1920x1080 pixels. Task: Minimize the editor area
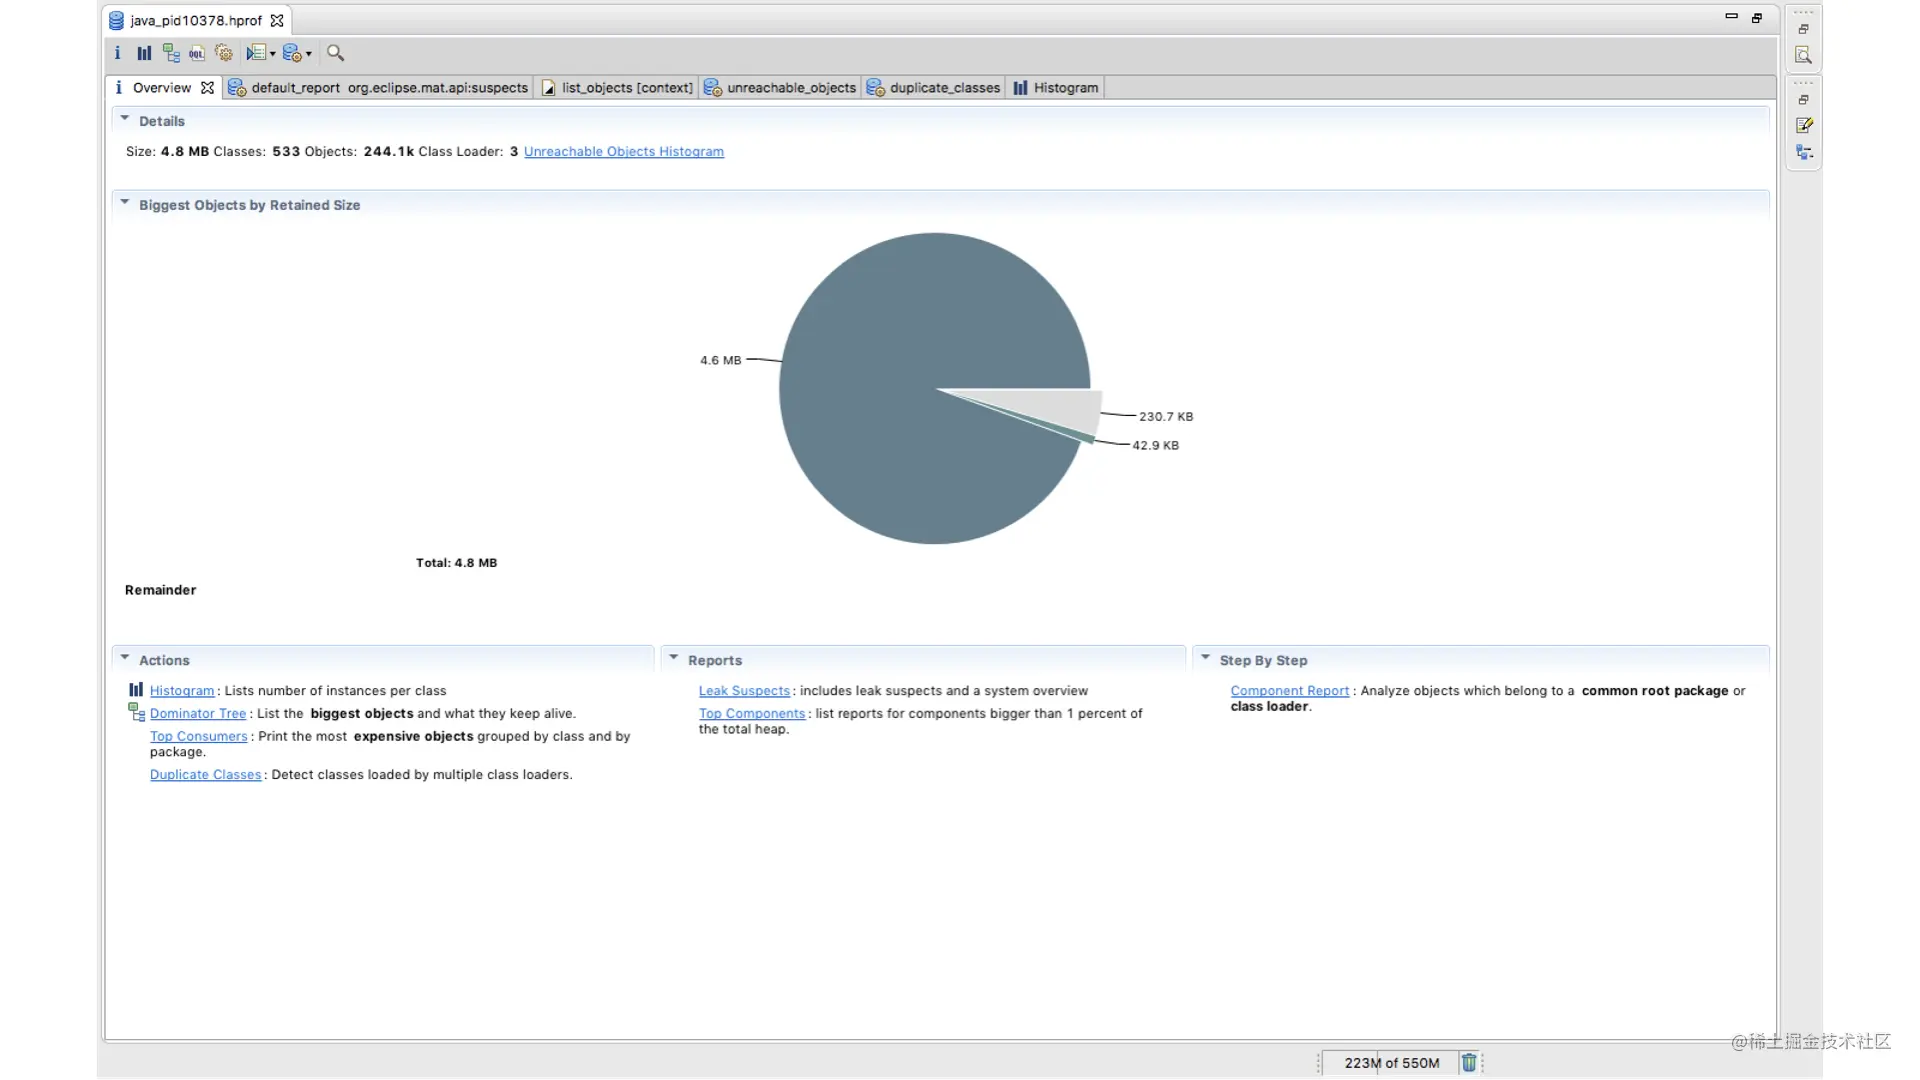click(1732, 17)
